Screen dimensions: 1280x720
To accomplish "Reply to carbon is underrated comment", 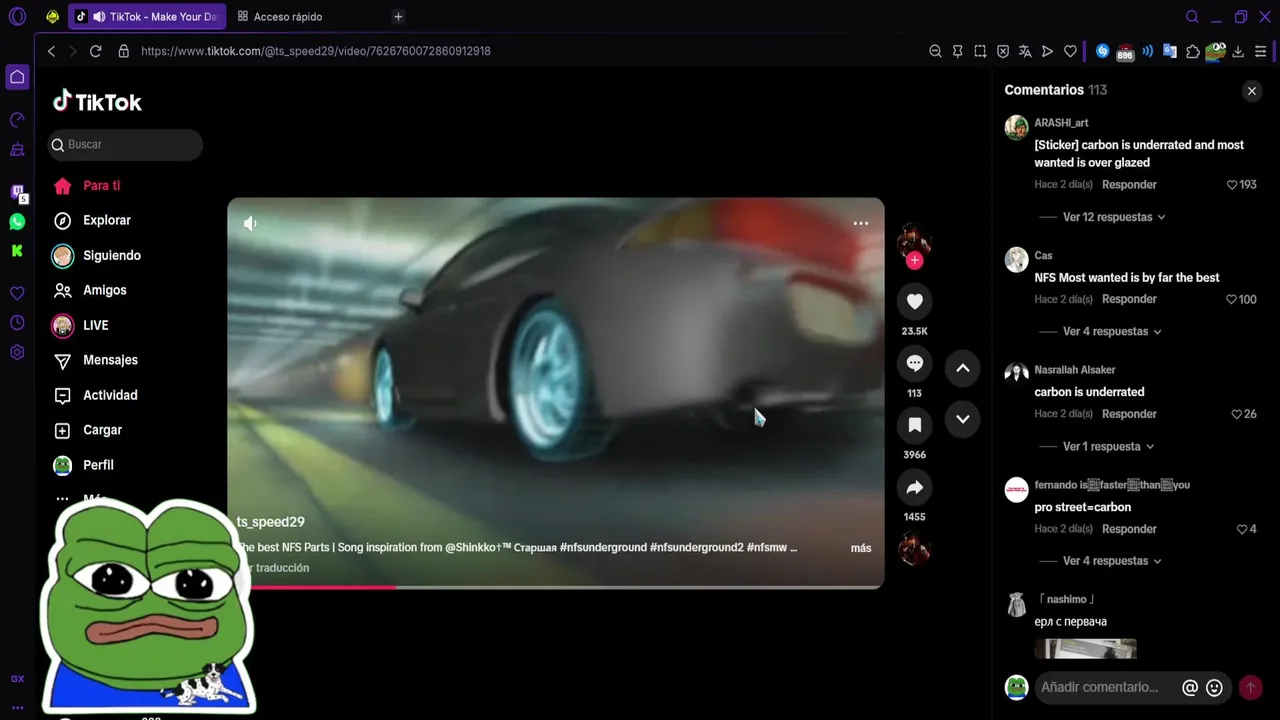I will point(1129,414).
